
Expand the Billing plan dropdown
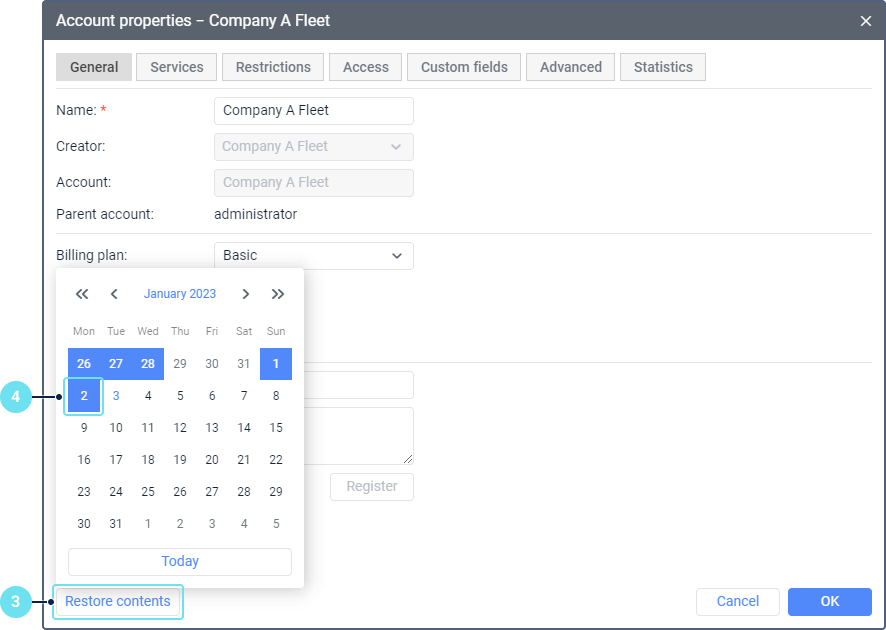pyautogui.click(x=313, y=256)
